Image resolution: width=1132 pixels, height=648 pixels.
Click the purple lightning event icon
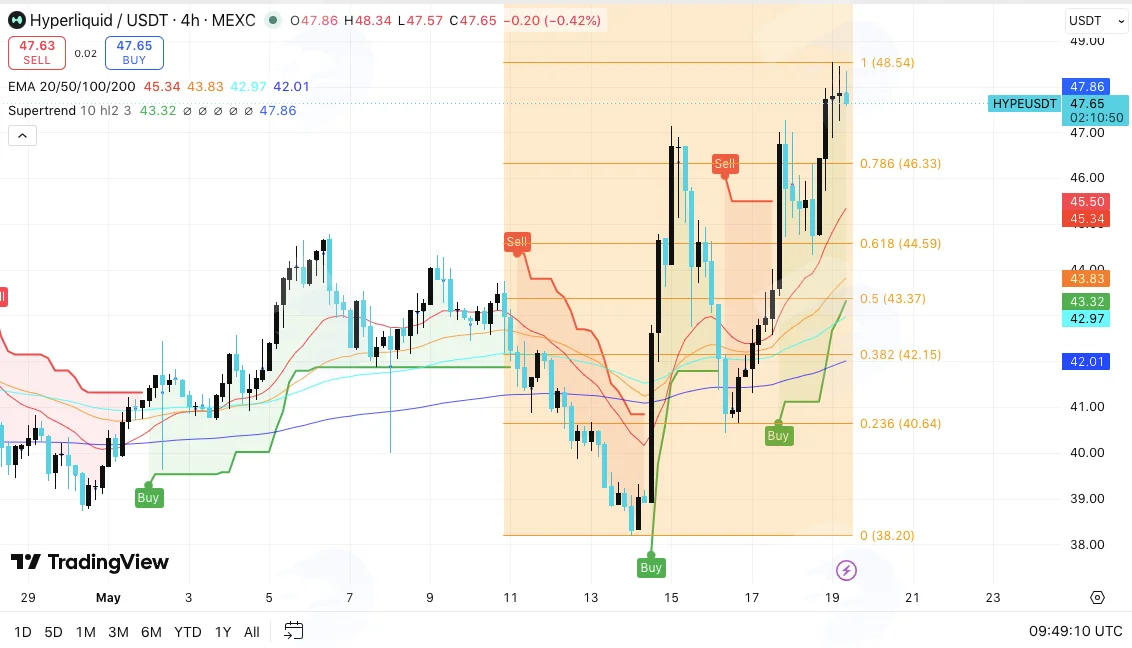tap(846, 571)
